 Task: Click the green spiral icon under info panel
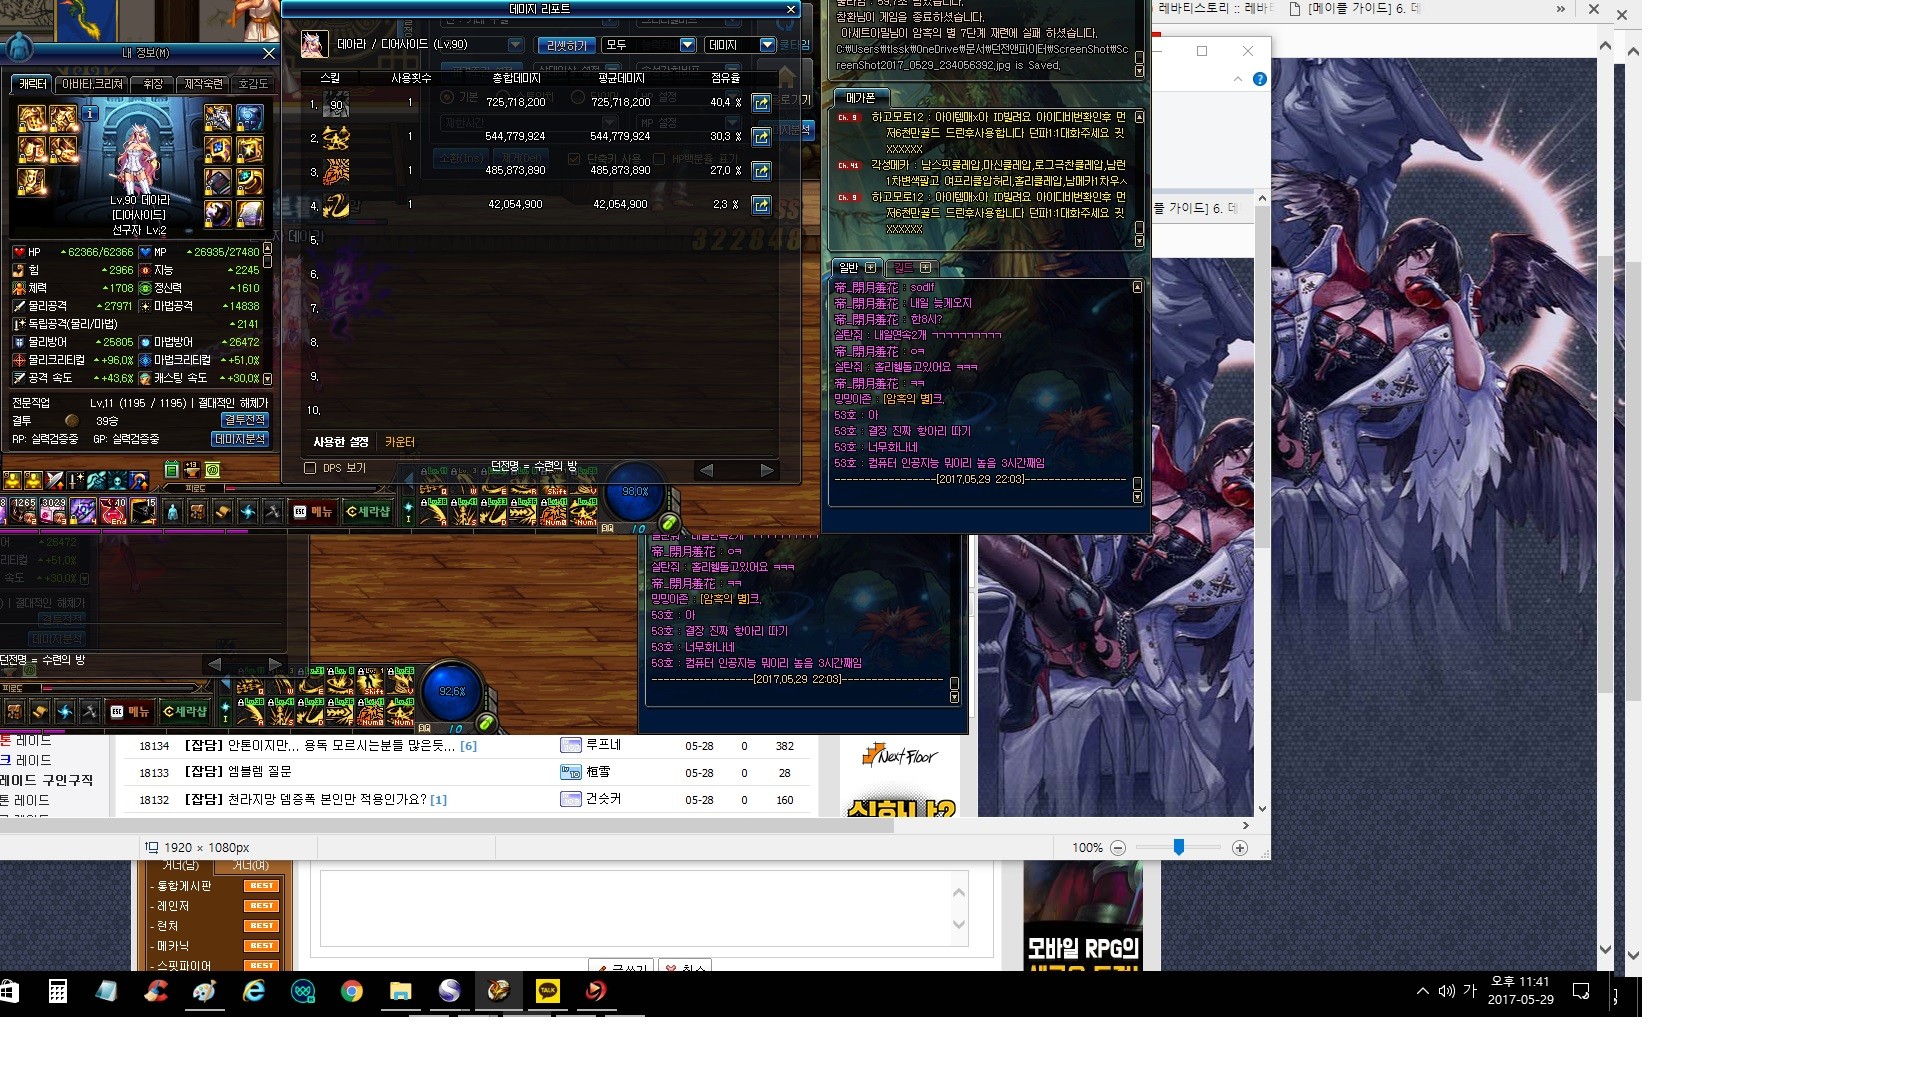pos(212,470)
